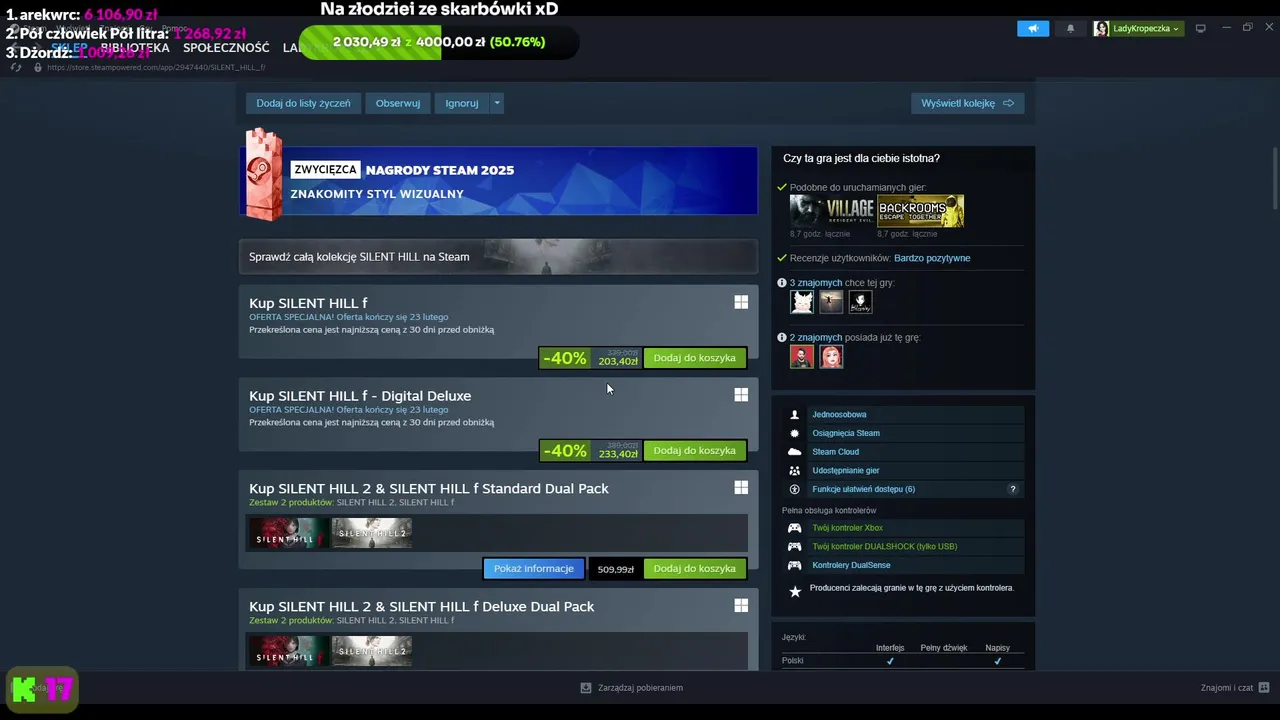Open SILENT HILL 2 thumbnail in Deluxe Dual Pack
The image size is (1280, 720).
click(371, 651)
